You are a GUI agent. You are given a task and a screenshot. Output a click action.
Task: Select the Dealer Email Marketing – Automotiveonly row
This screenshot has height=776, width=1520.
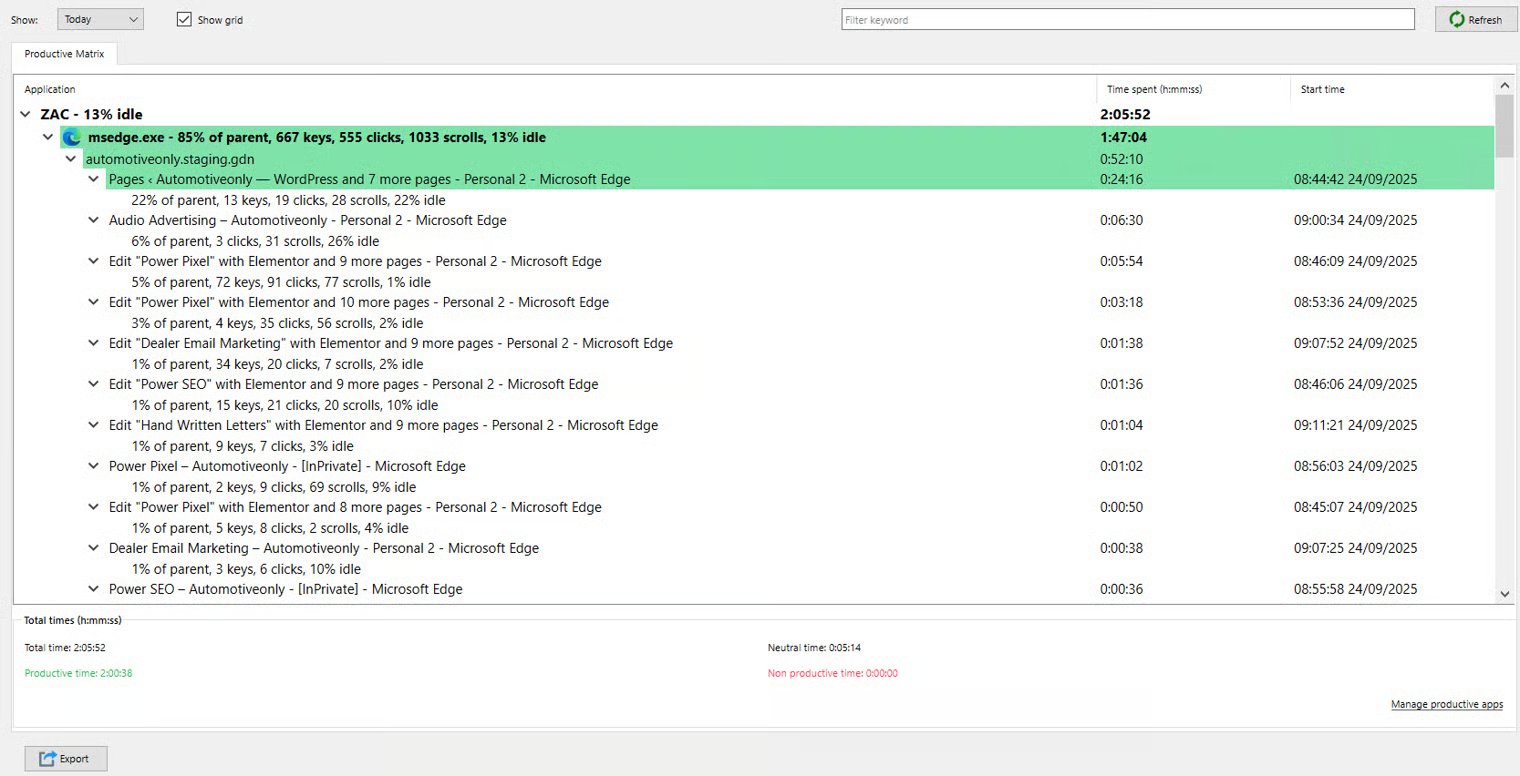coord(323,548)
